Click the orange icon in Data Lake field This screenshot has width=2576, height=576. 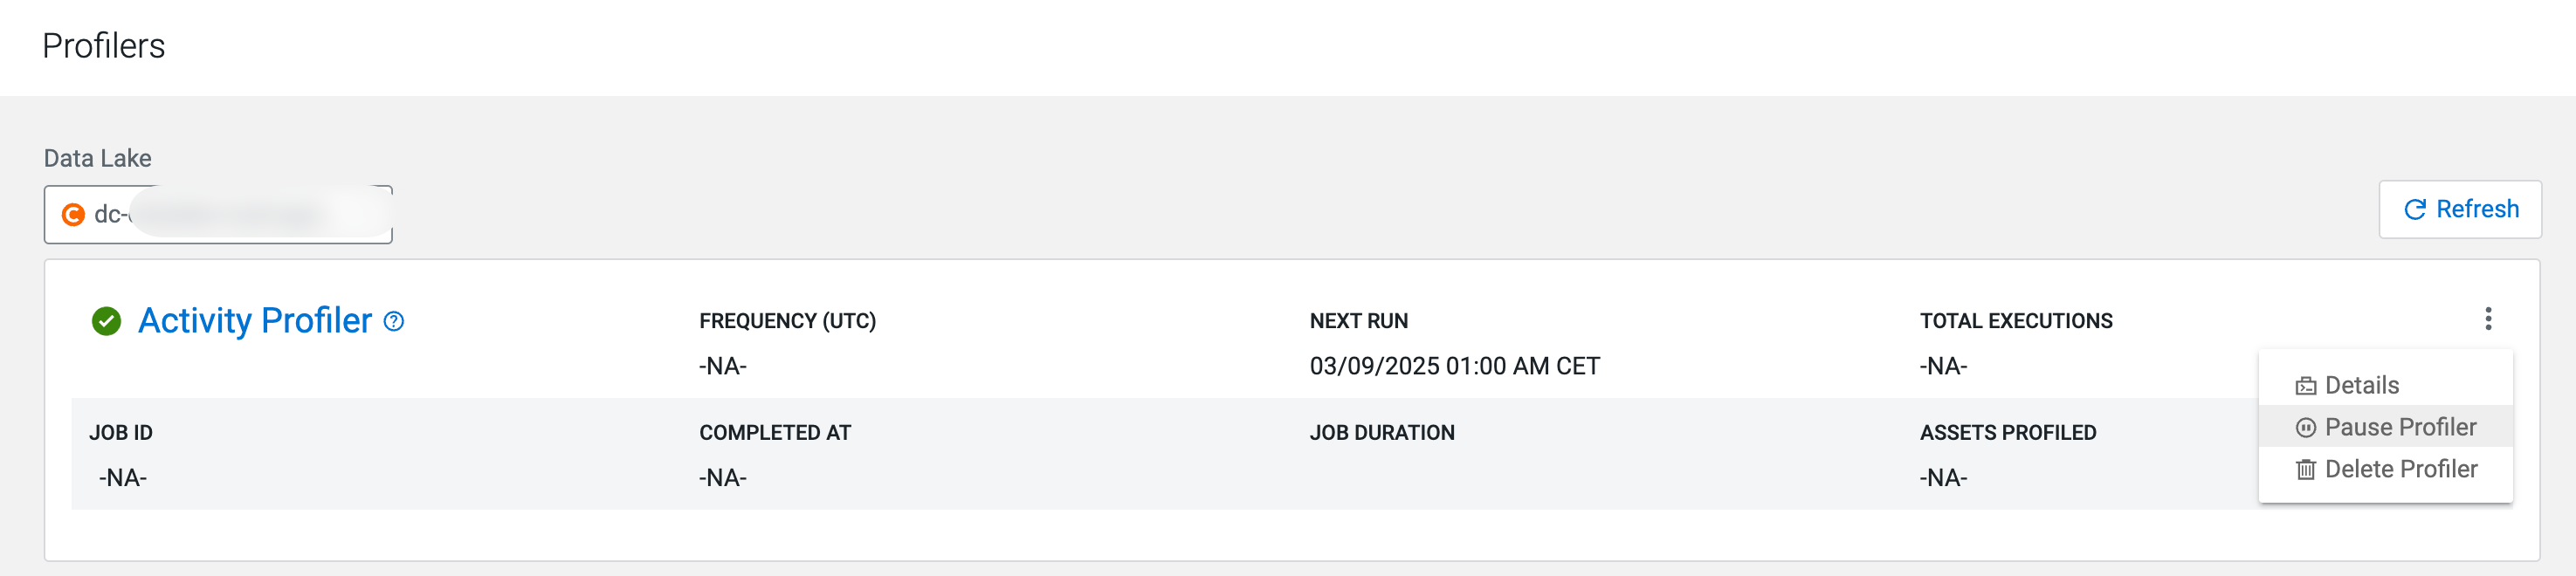(73, 215)
